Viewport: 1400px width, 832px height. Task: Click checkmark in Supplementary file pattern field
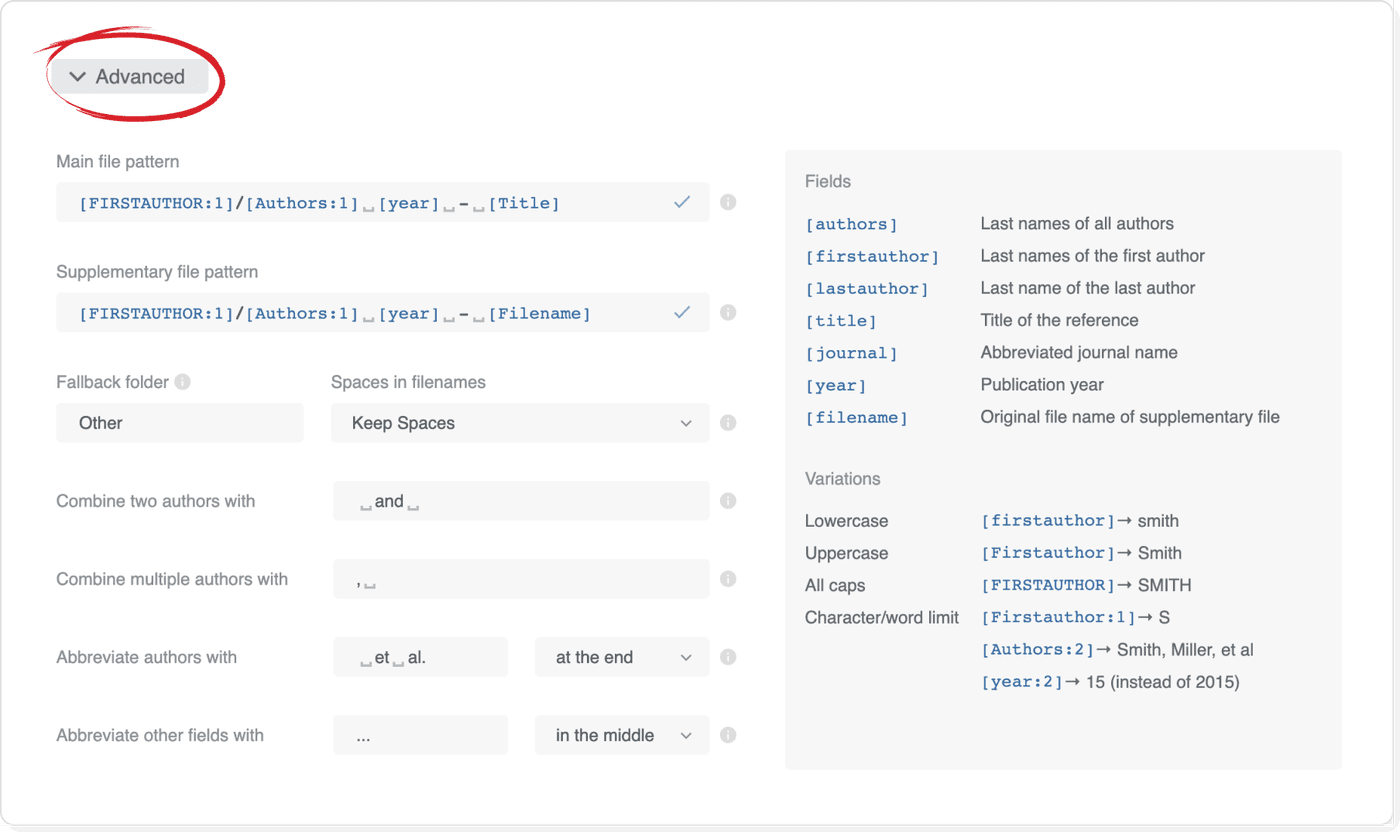tap(682, 312)
